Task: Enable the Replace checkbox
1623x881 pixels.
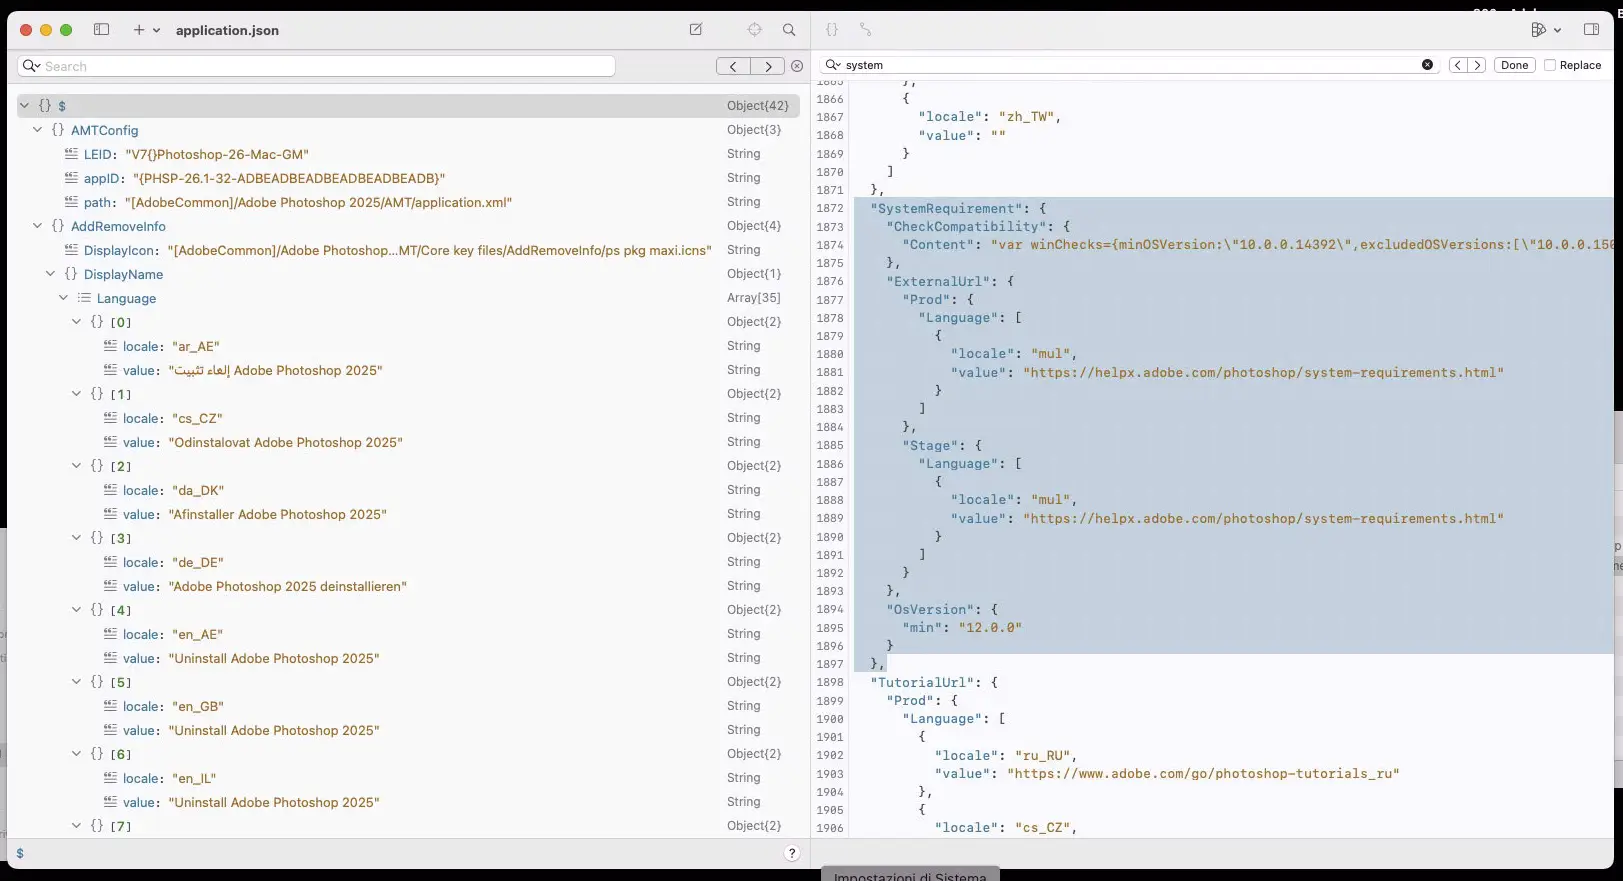Action: (x=1550, y=65)
